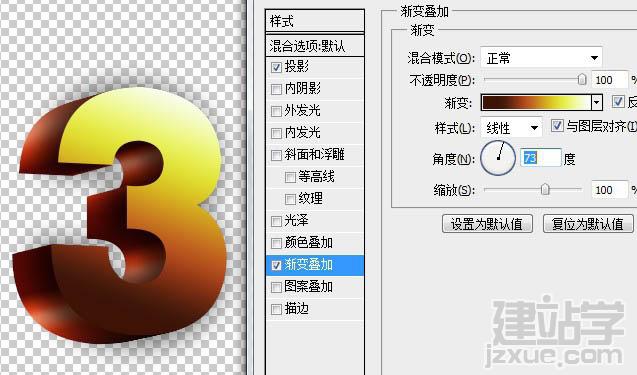Click the 设置为默认值 button

click(x=487, y=224)
